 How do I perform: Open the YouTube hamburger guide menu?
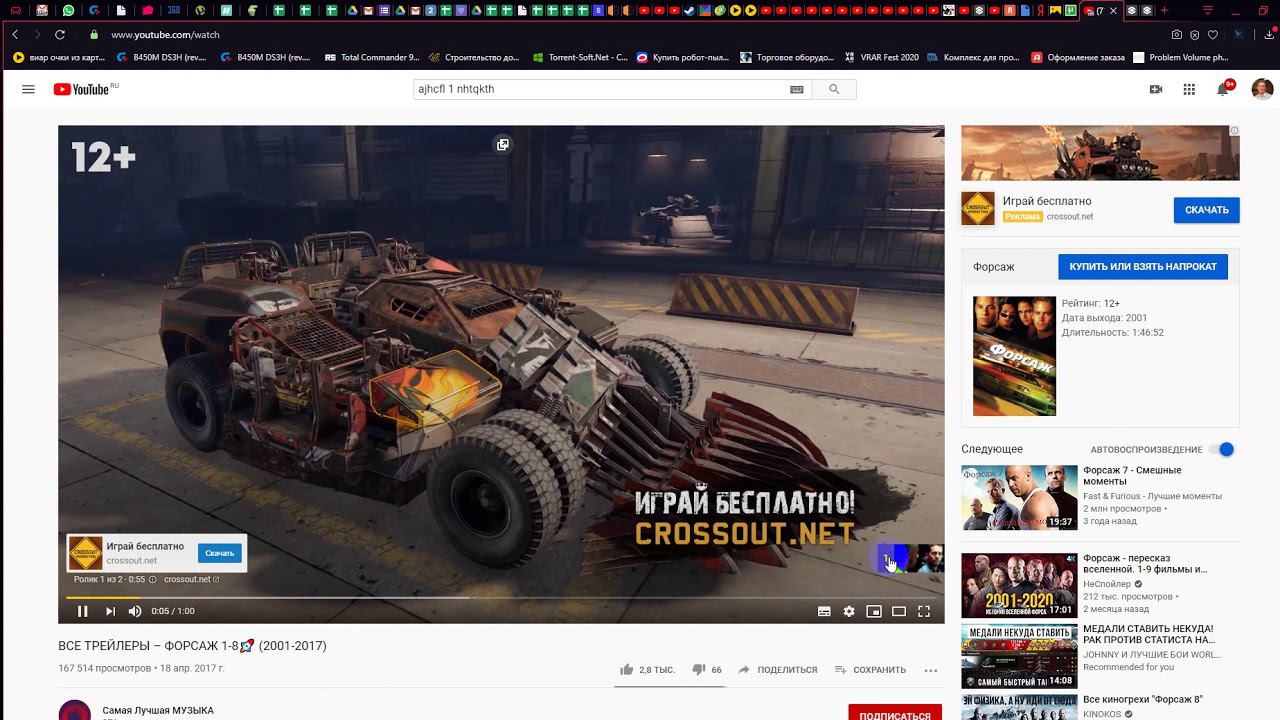tap(28, 89)
